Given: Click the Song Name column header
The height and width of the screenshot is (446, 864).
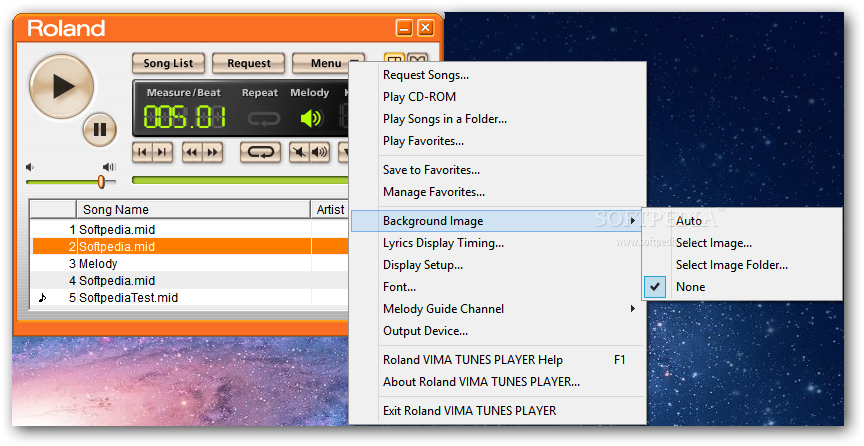Looking at the screenshot, I should 193,209.
